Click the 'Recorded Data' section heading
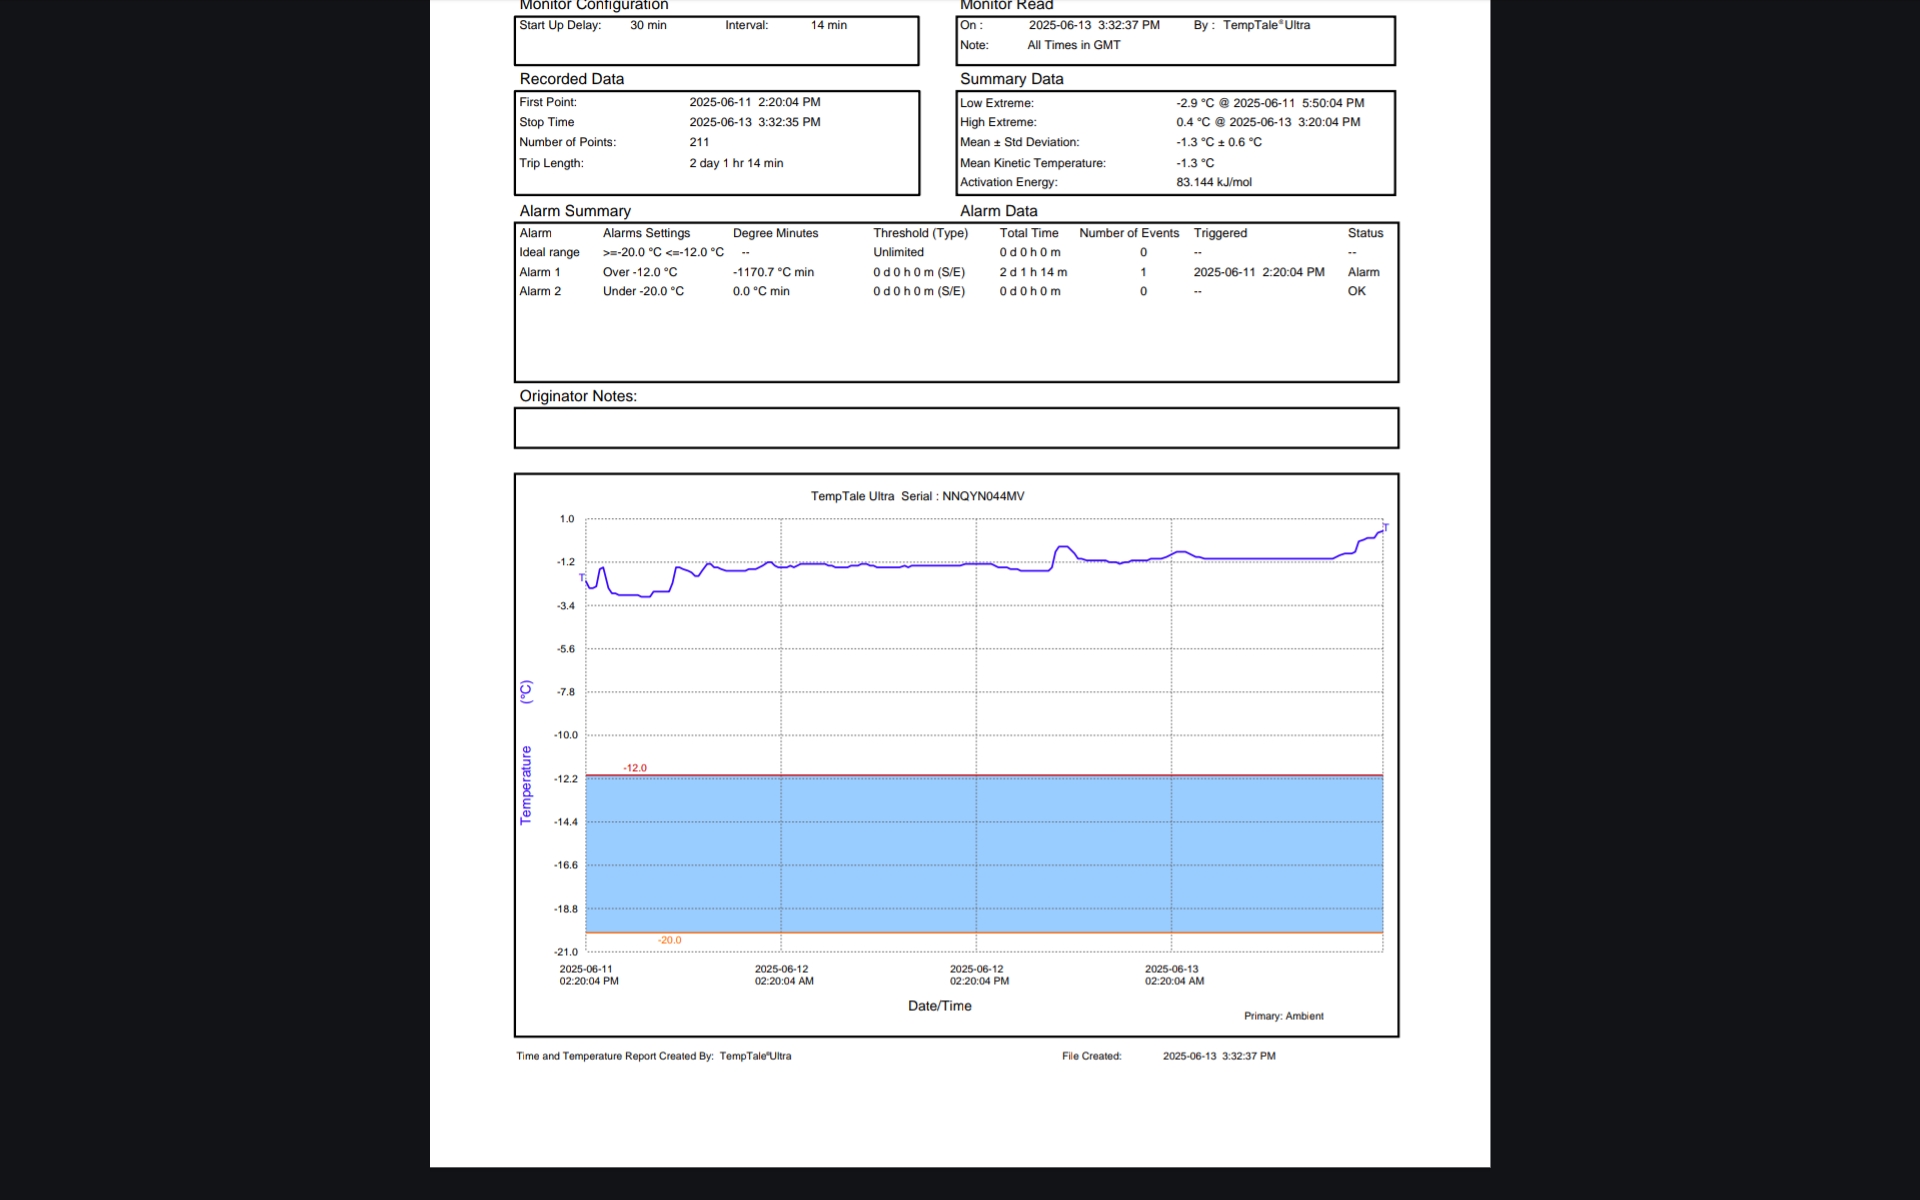This screenshot has height=1200, width=1920. pyautogui.click(x=571, y=79)
